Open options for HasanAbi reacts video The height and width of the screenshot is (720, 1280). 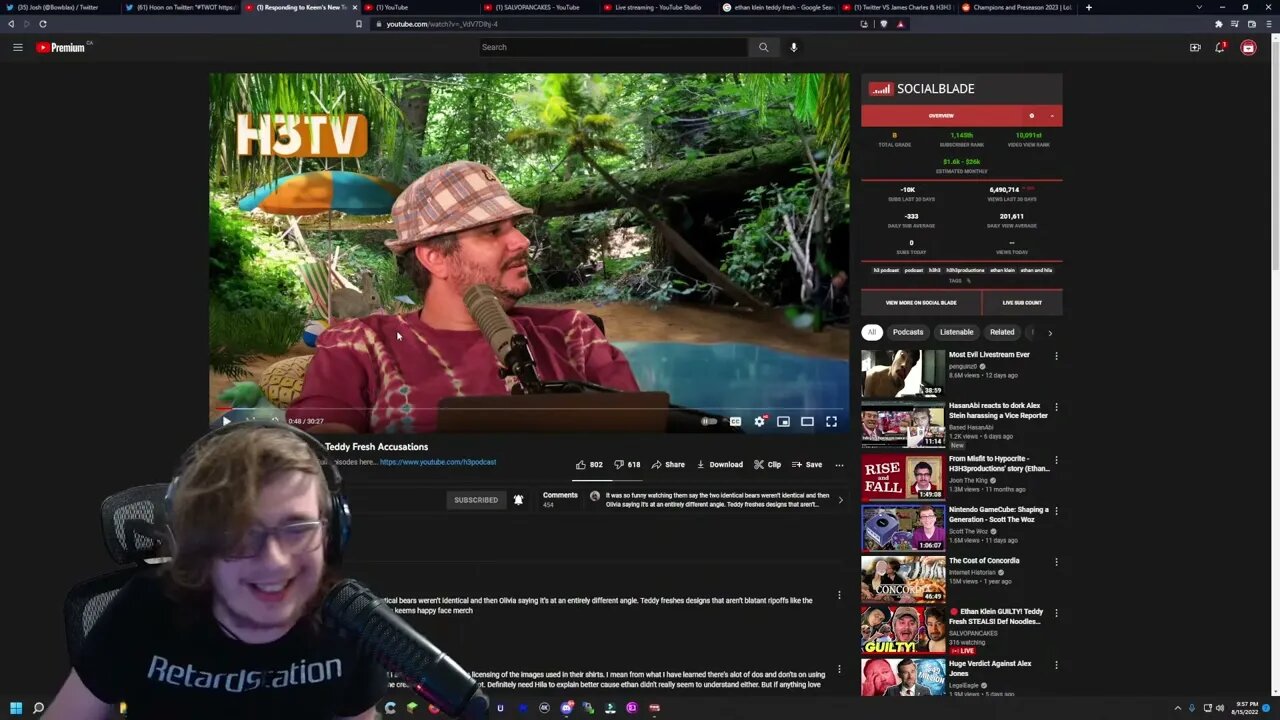click(1056, 407)
